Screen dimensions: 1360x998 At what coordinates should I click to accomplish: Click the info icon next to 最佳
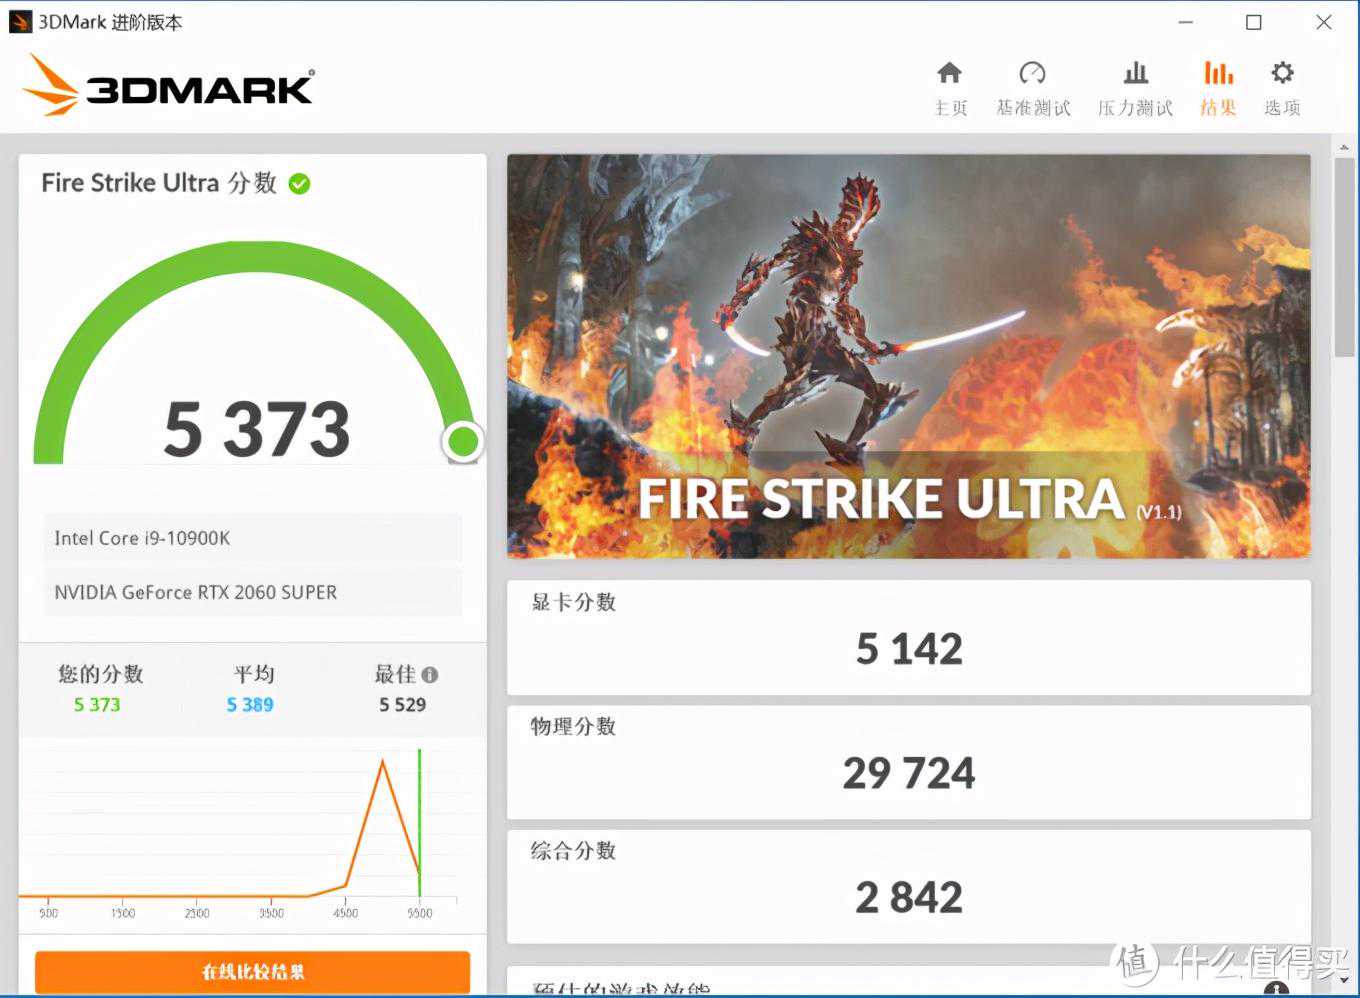[x=430, y=675]
